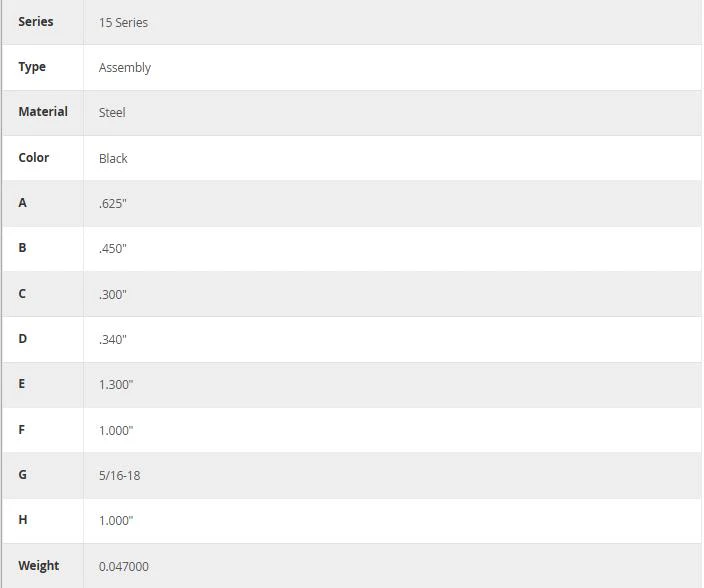The image size is (704, 588).
Task: Select the Steel material value
Action: pyautogui.click(x=112, y=112)
